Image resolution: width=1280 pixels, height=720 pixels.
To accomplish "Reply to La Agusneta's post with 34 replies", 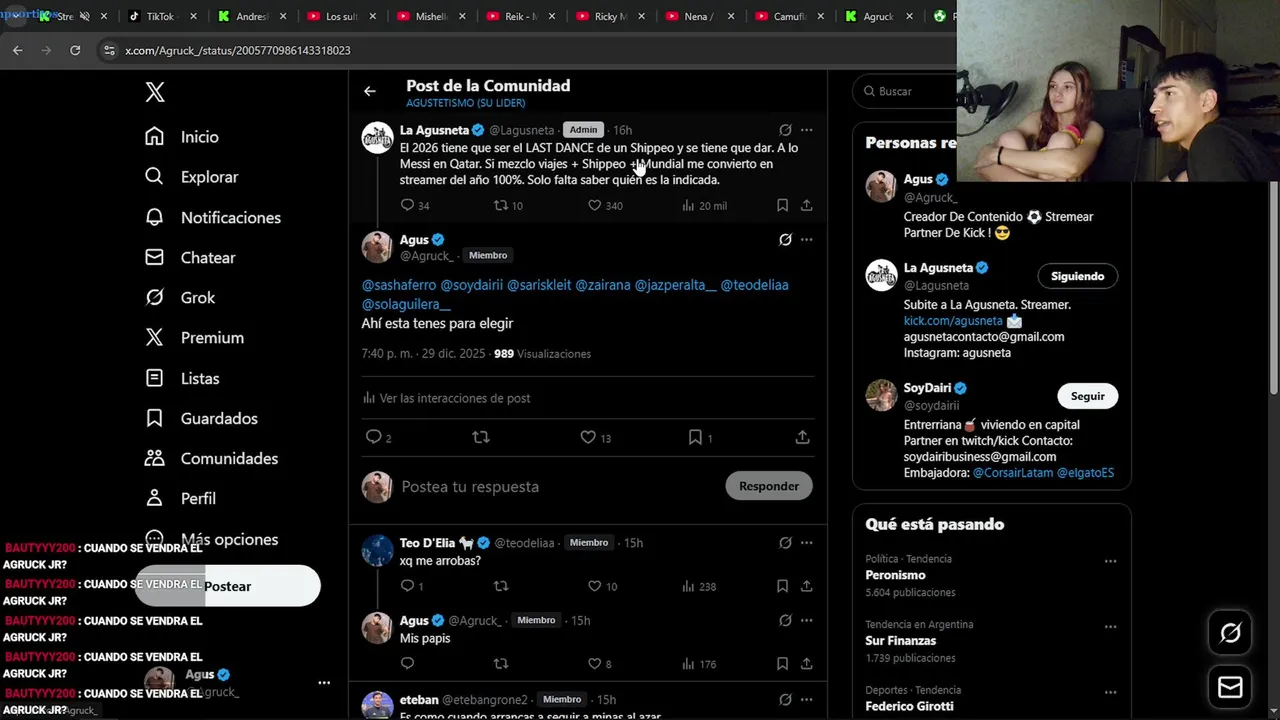I will pyautogui.click(x=414, y=205).
